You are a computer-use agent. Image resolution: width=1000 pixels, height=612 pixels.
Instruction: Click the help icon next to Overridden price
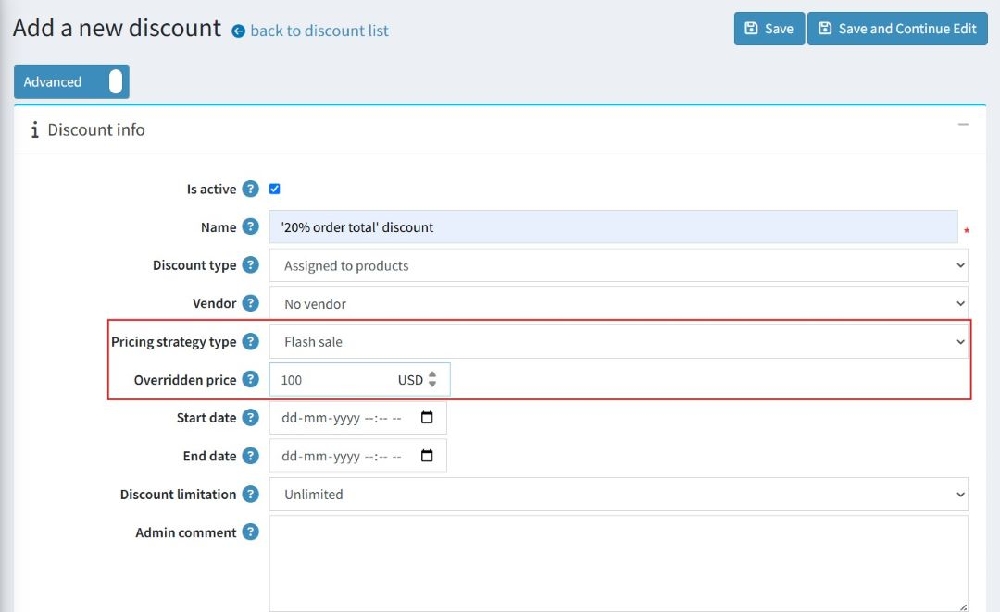coord(251,379)
